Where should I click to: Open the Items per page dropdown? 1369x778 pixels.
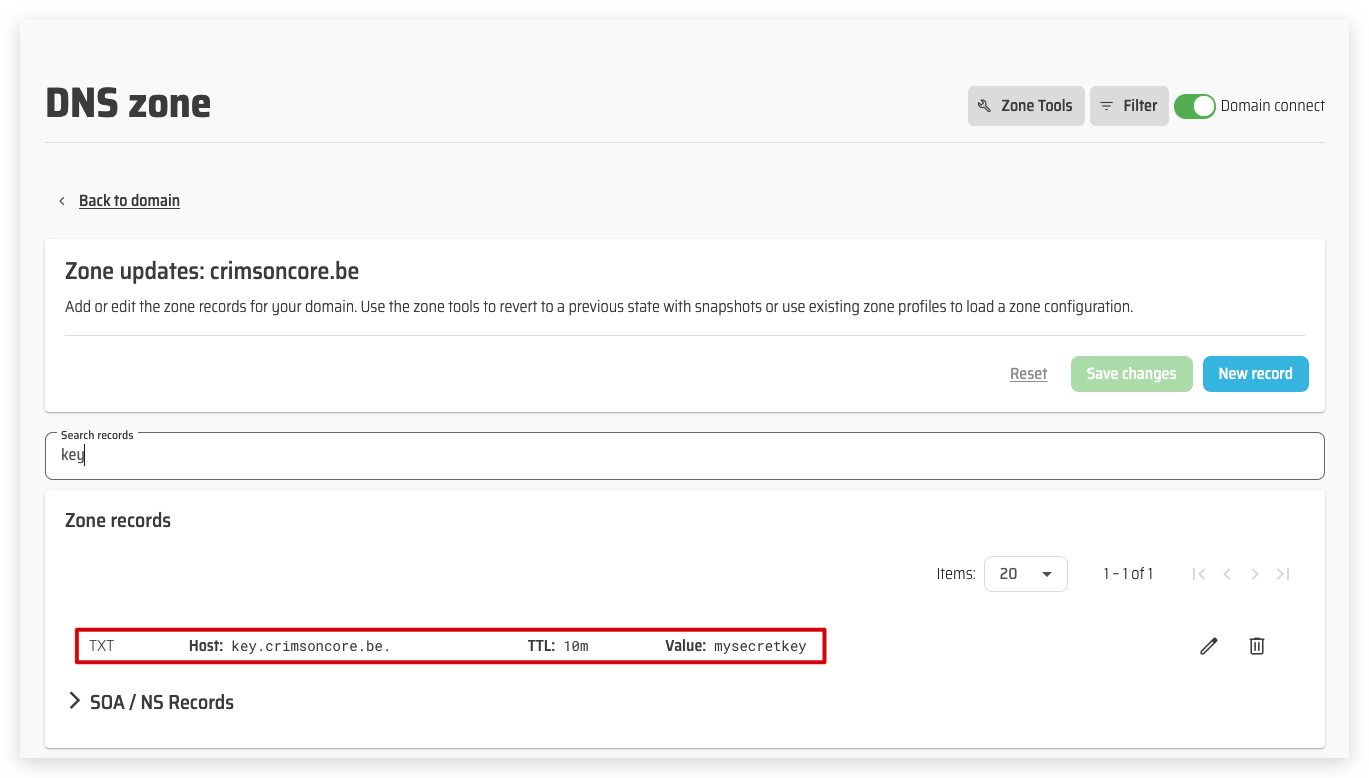tap(1026, 574)
